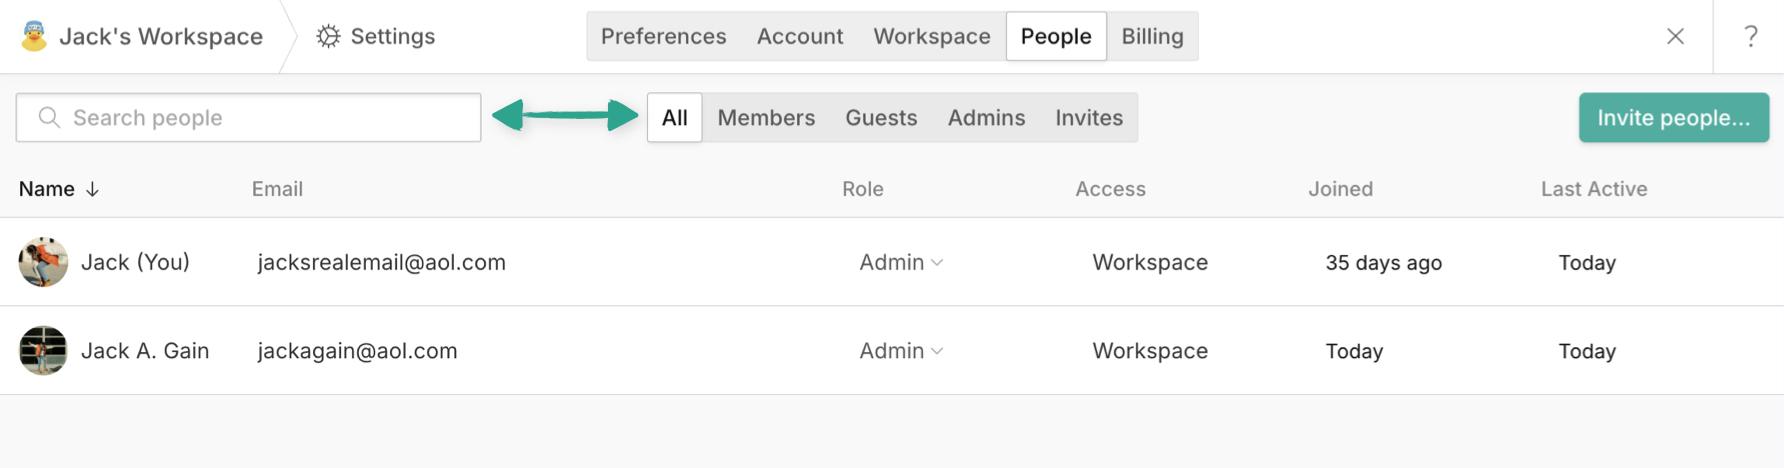Open the Billing tab
1784x468 pixels.
[1152, 37]
